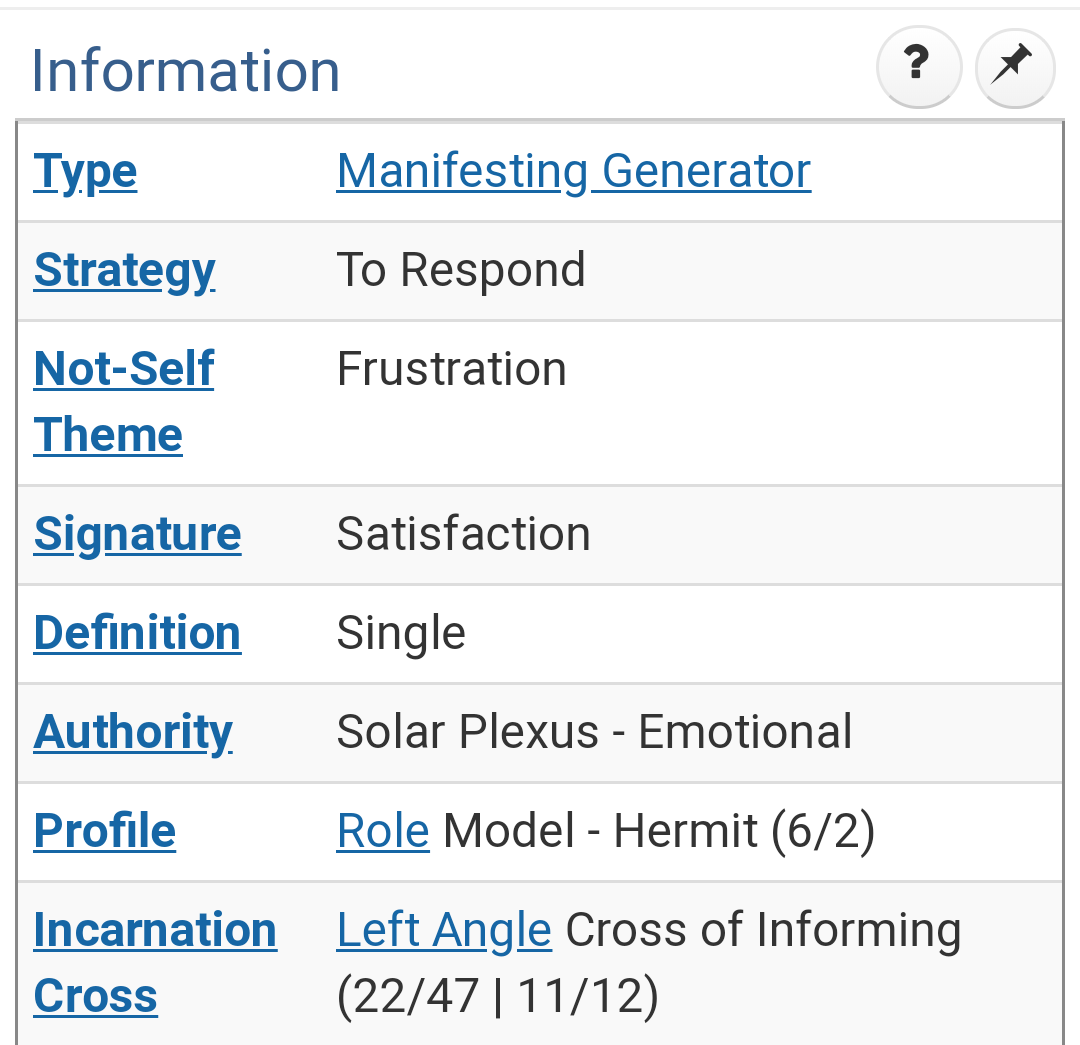Viewport: 1080px width, 1045px height.
Task: Click the Single definition value
Action: pyautogui.click(x=401, y=633)
